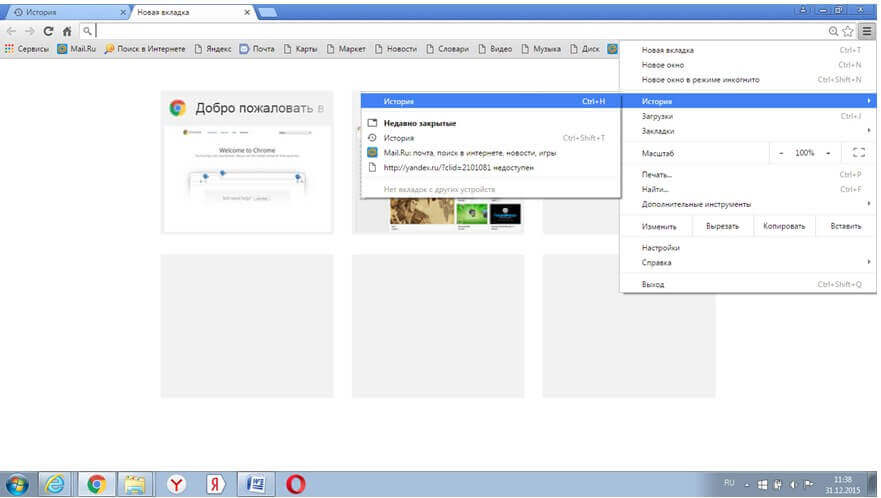Screen dimensions: 881x498
Task: Open Настройки from the Chrome menu
Action: (661, 248)
